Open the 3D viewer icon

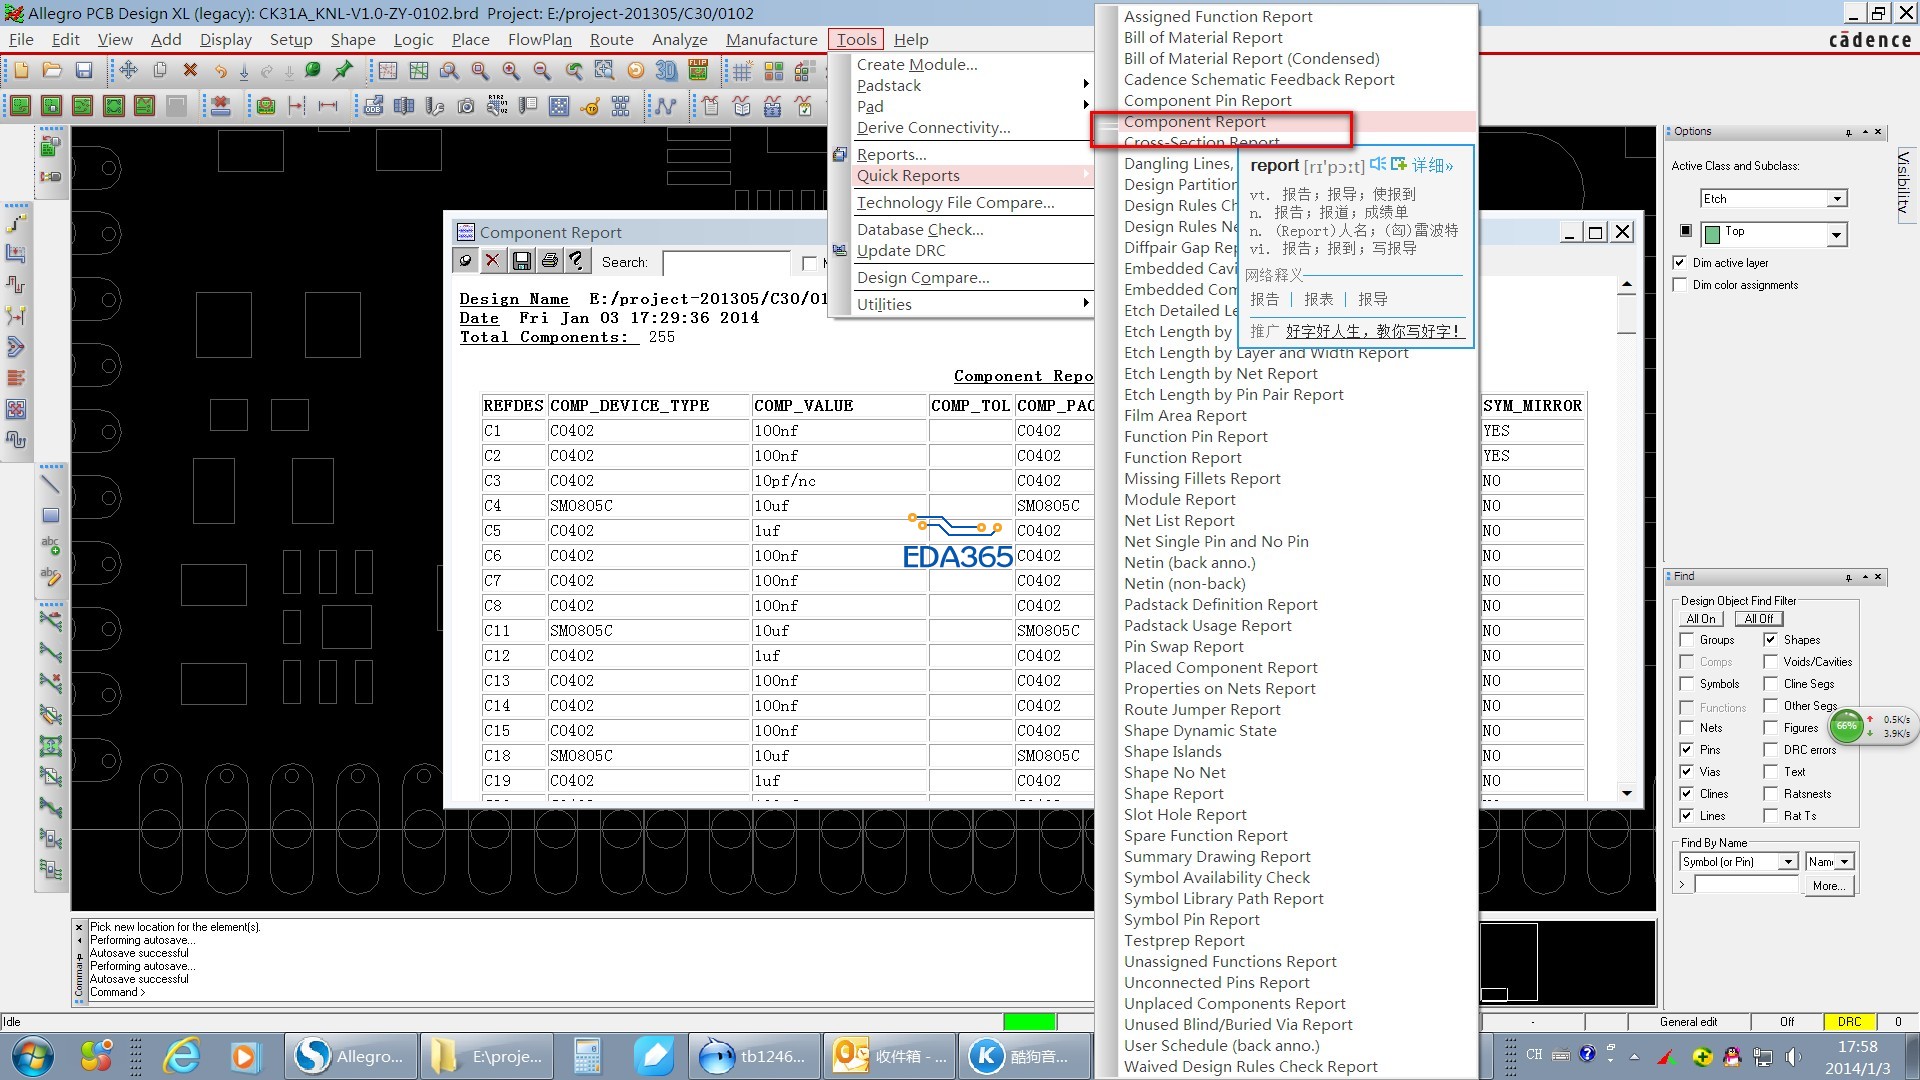point(666,71)
